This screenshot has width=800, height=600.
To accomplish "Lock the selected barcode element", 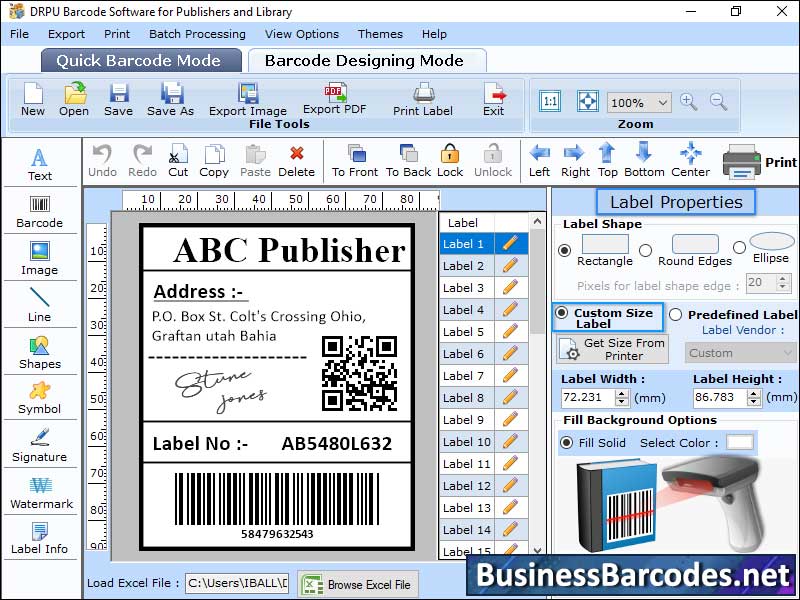I will point(449,158).
